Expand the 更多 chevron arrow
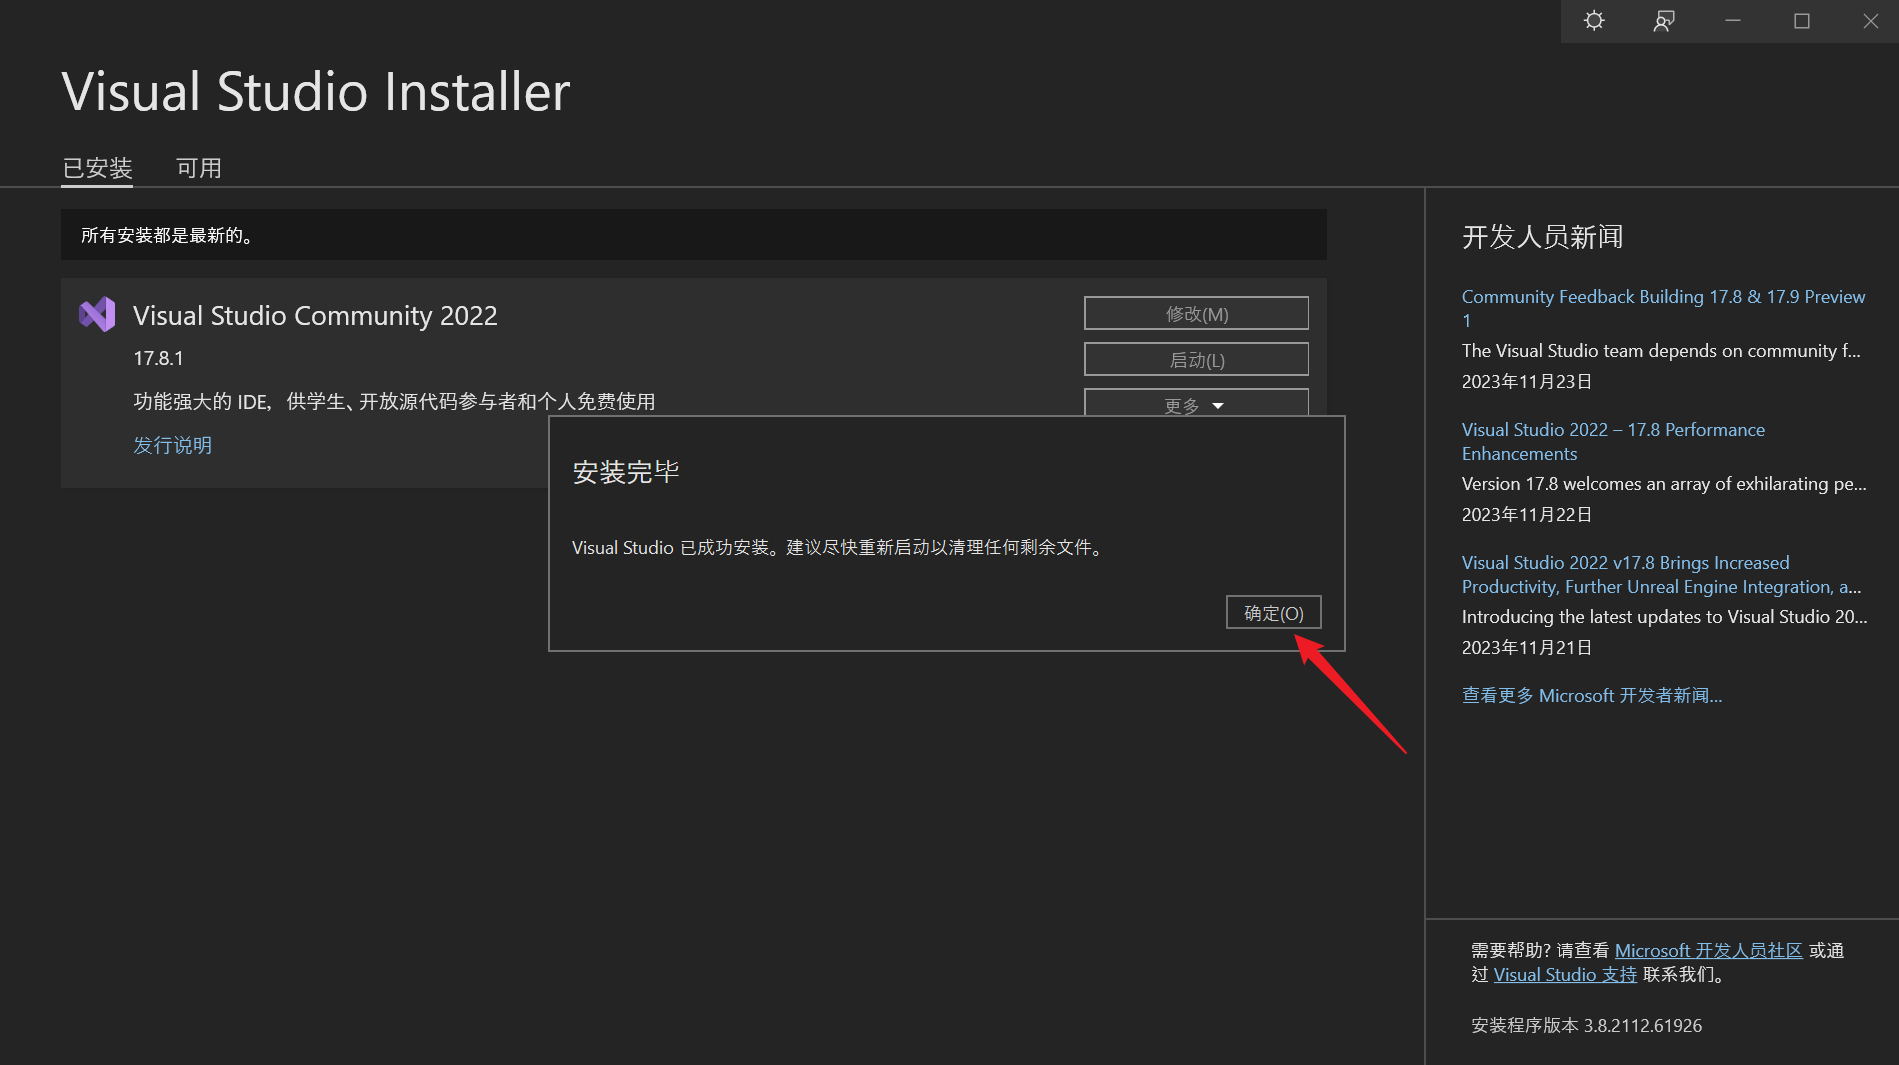The height and width of the screenshot is (1065, 1899). point(1217,406)
